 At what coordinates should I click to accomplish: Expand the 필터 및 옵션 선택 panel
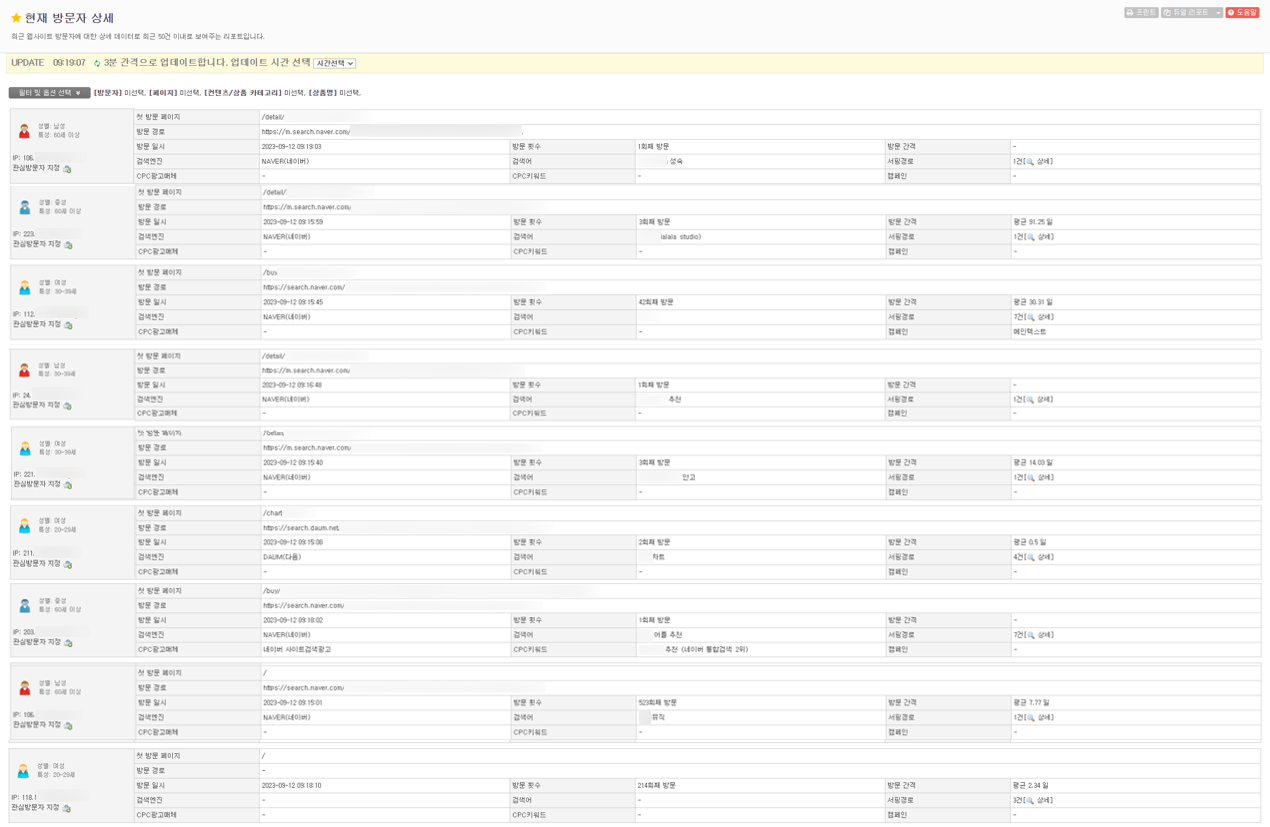point(49,93)
